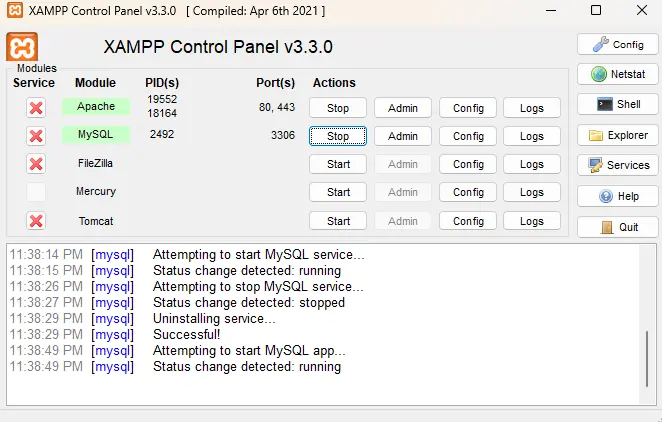This screenshot has height=422, width=662.
Task: Toggle Tomcat service install red X
Action: click(x=36, y=221)
